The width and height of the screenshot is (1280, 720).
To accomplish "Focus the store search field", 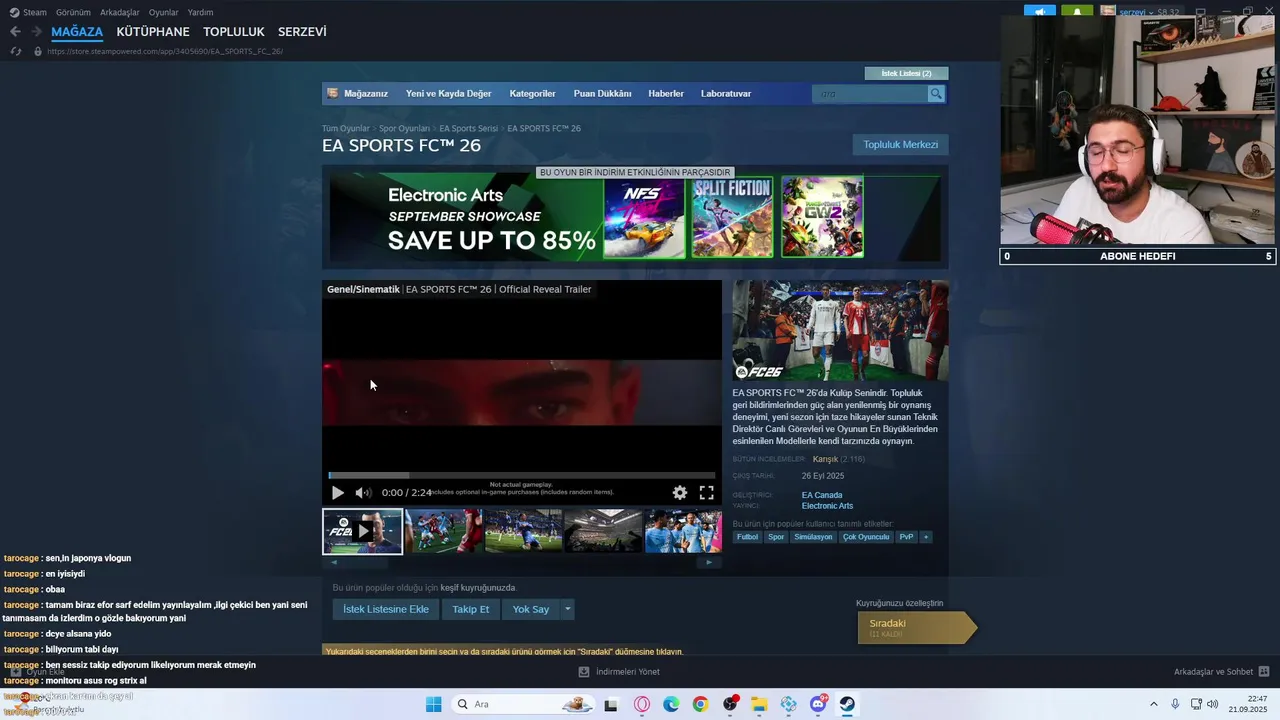I will tap(870, 94).
